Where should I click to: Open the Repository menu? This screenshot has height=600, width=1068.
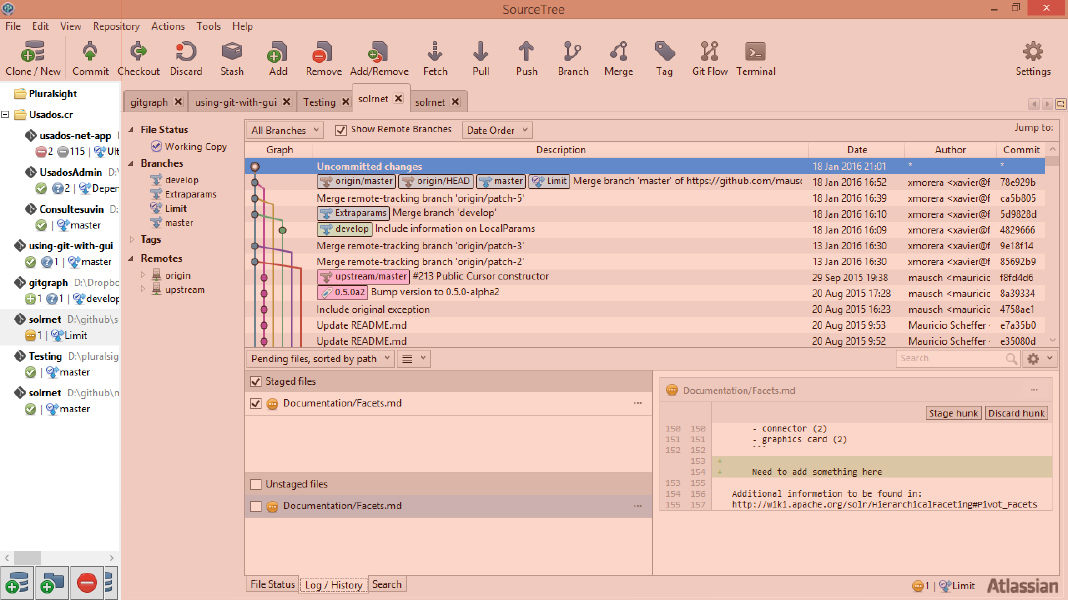116,27
